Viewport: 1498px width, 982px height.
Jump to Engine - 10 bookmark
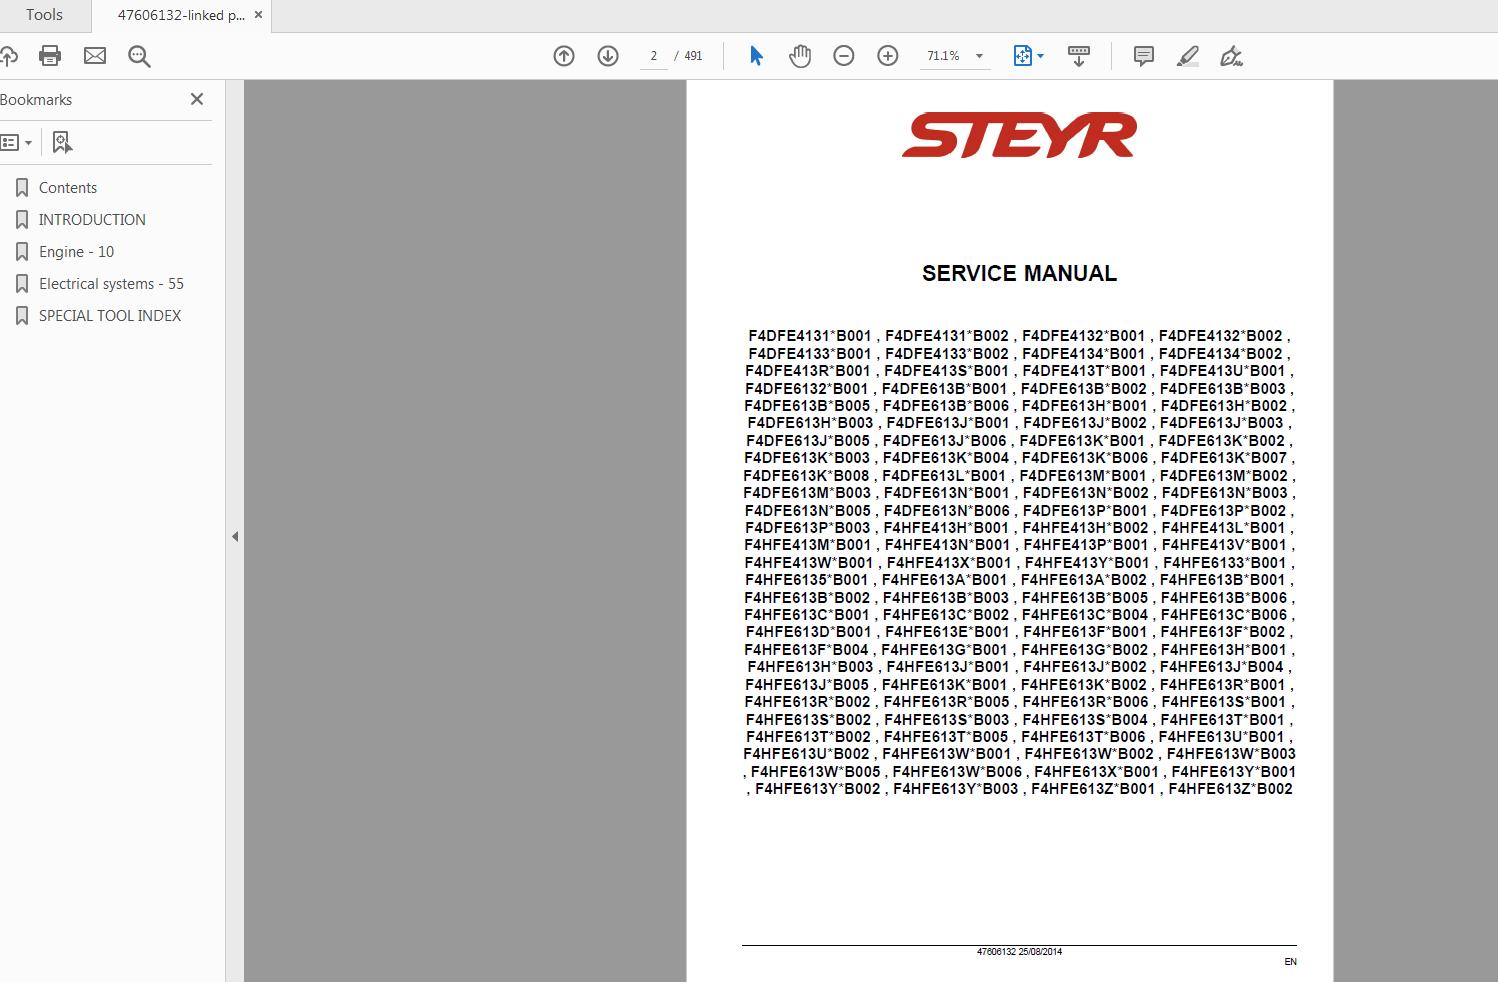coord(76,252)
